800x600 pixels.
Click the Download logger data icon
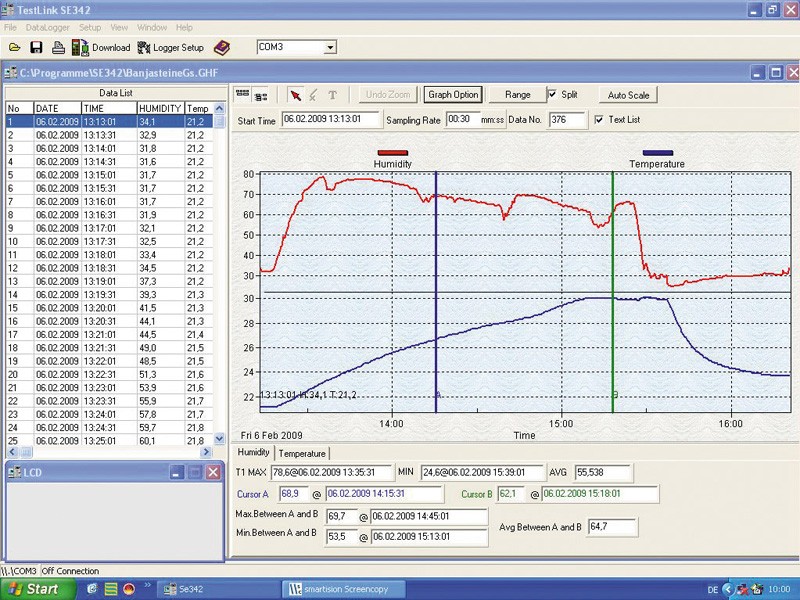coord(80,47)
